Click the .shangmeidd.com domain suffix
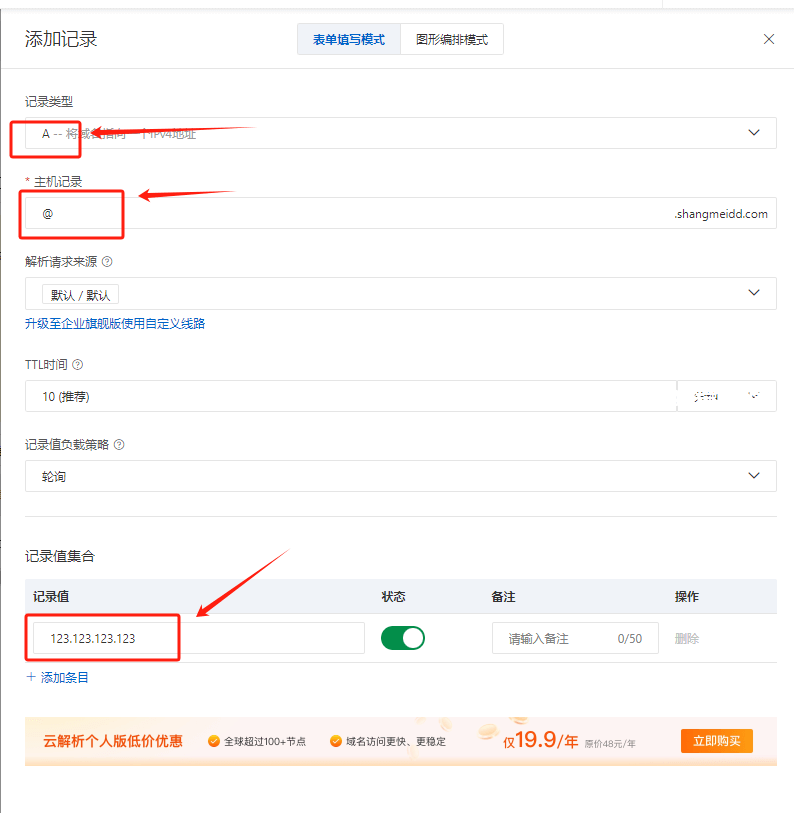The image size is (794, 813). point(721,214)
